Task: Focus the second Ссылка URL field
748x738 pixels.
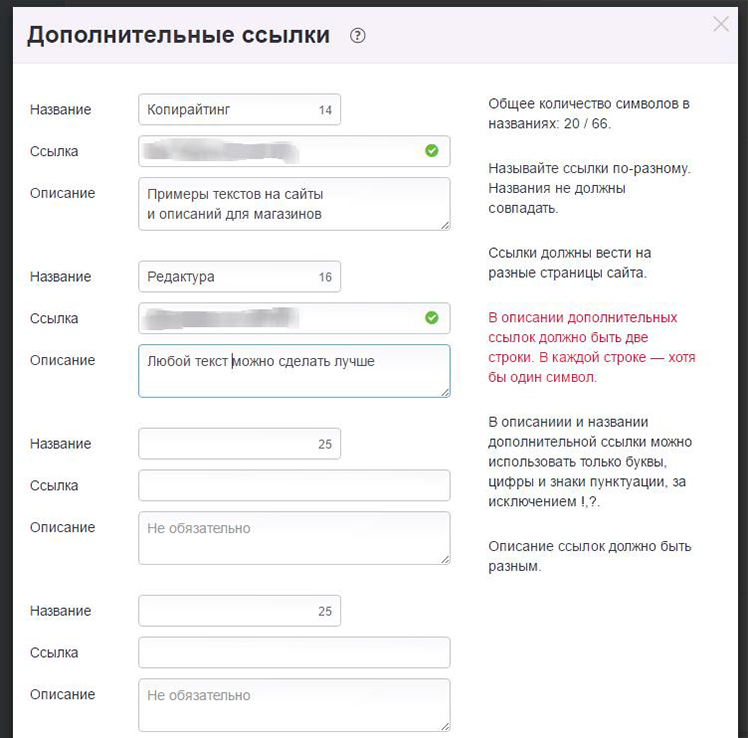Action: (x=294, y=318)
